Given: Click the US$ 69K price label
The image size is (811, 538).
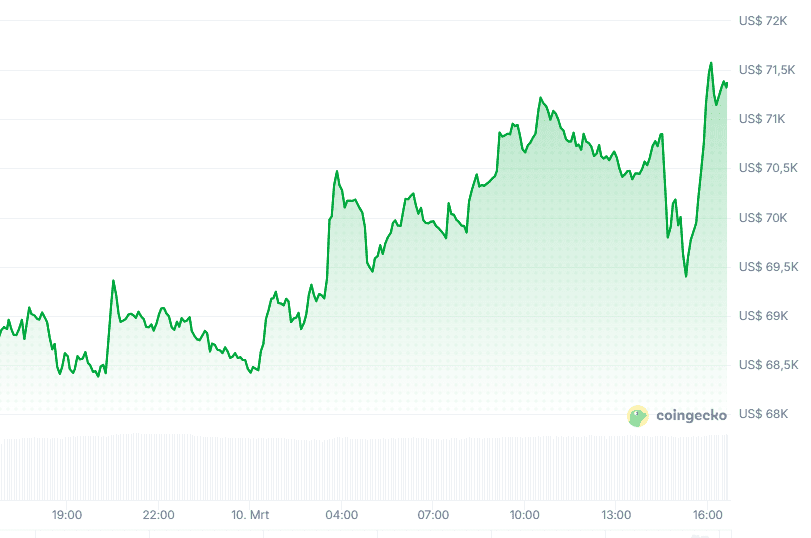Looking at the screenshot, I should coord(763,315).
